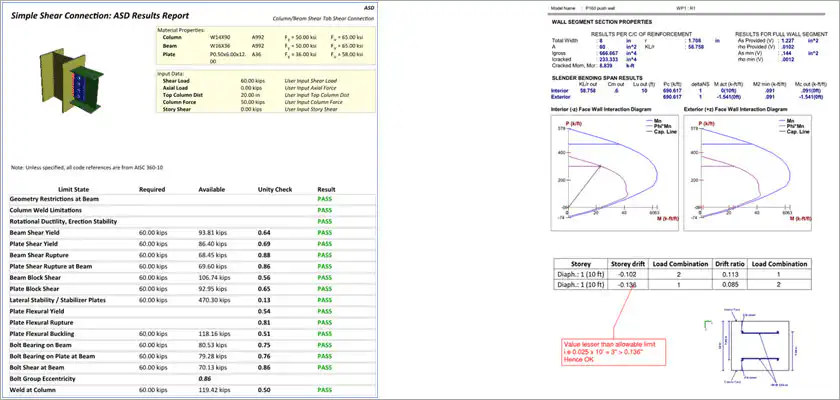Click the Unity Check column header
Image resolution: width=840 pixels, height=400 pixels.
click(x=274, y=189)
